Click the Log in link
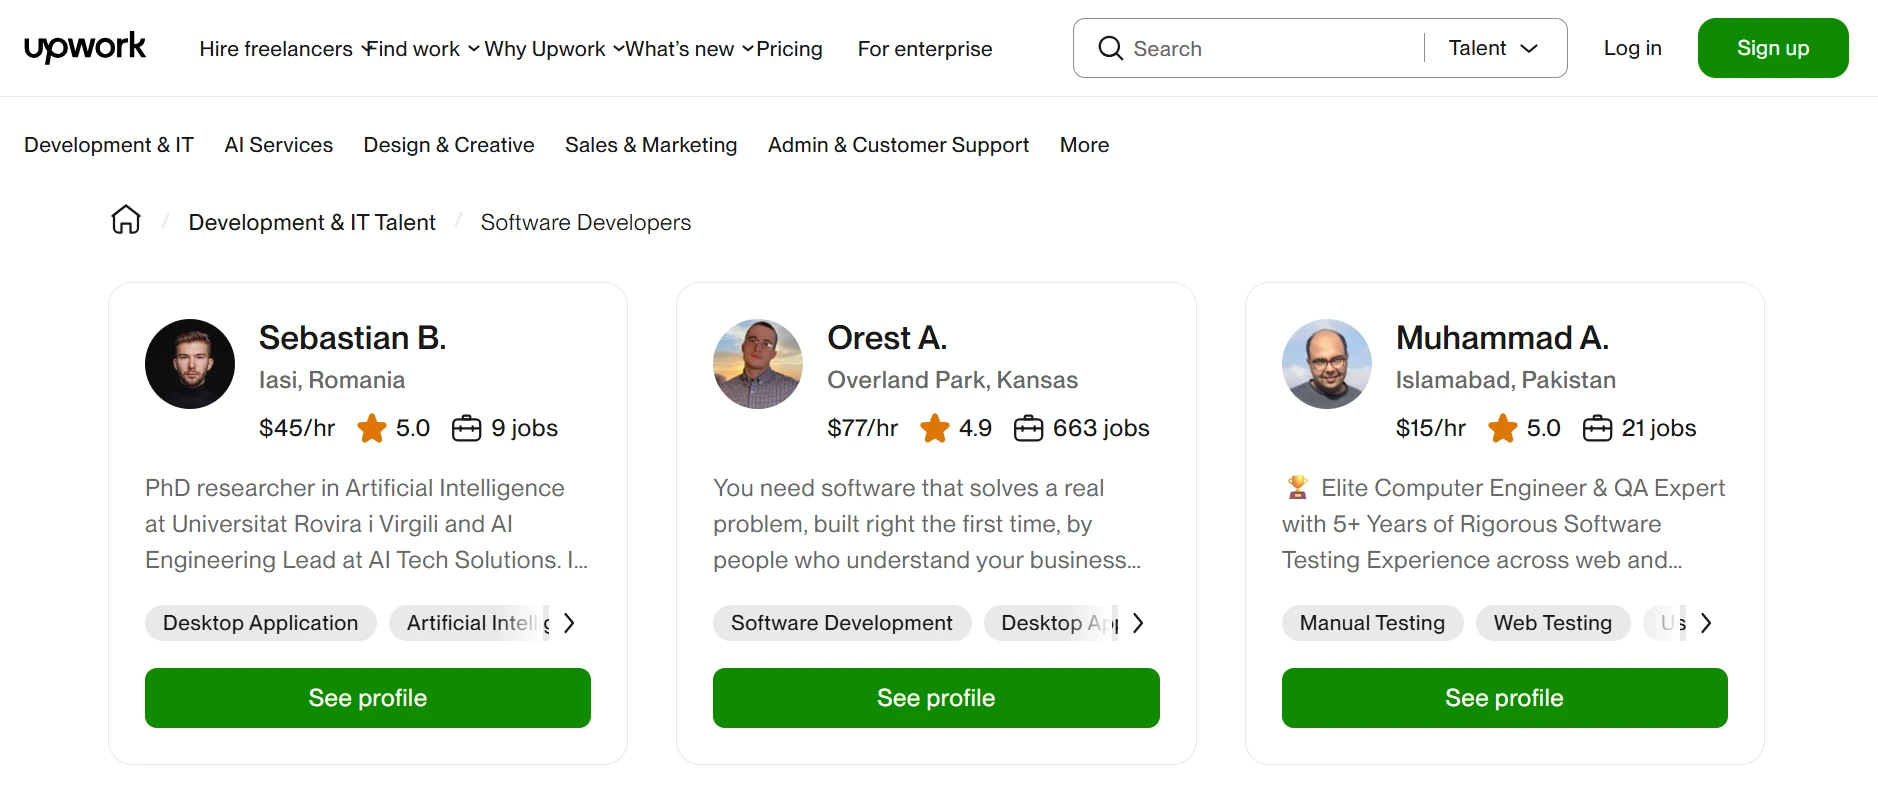 [1632, 48]
